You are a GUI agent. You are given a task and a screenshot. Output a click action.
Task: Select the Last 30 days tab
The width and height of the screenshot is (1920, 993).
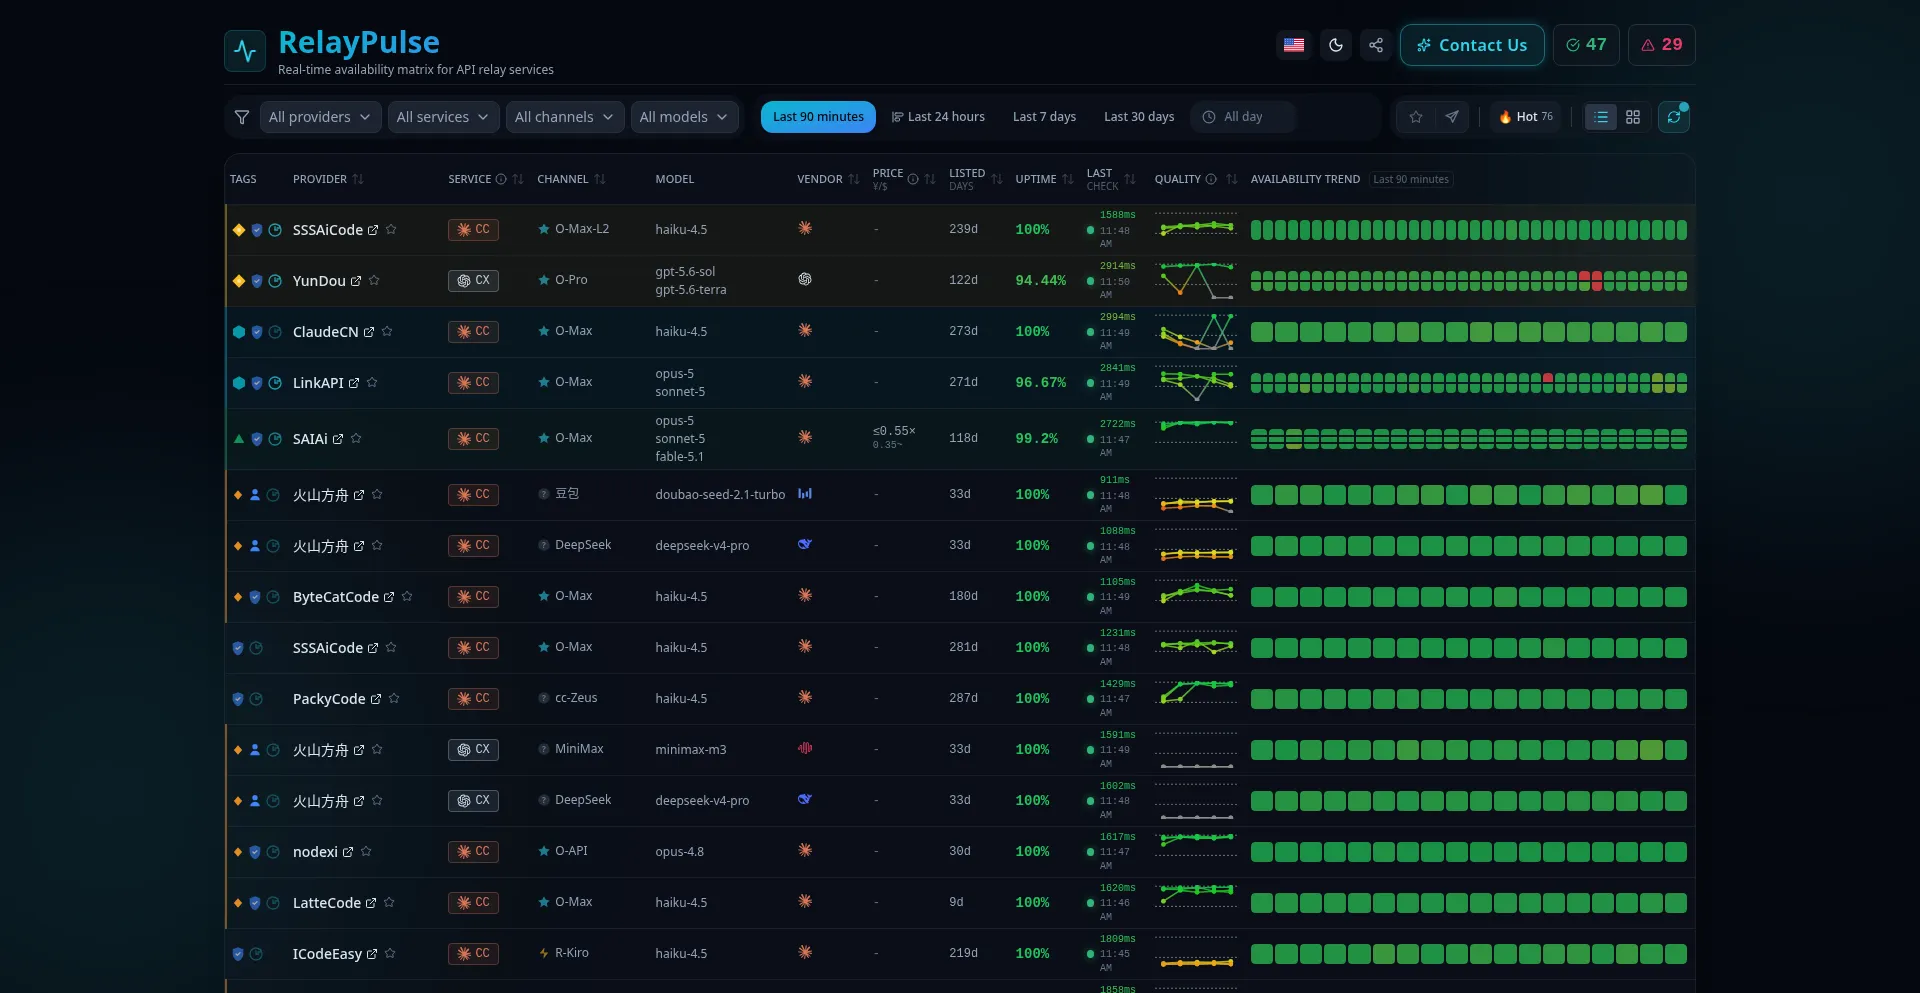[x=1139, y=117]
